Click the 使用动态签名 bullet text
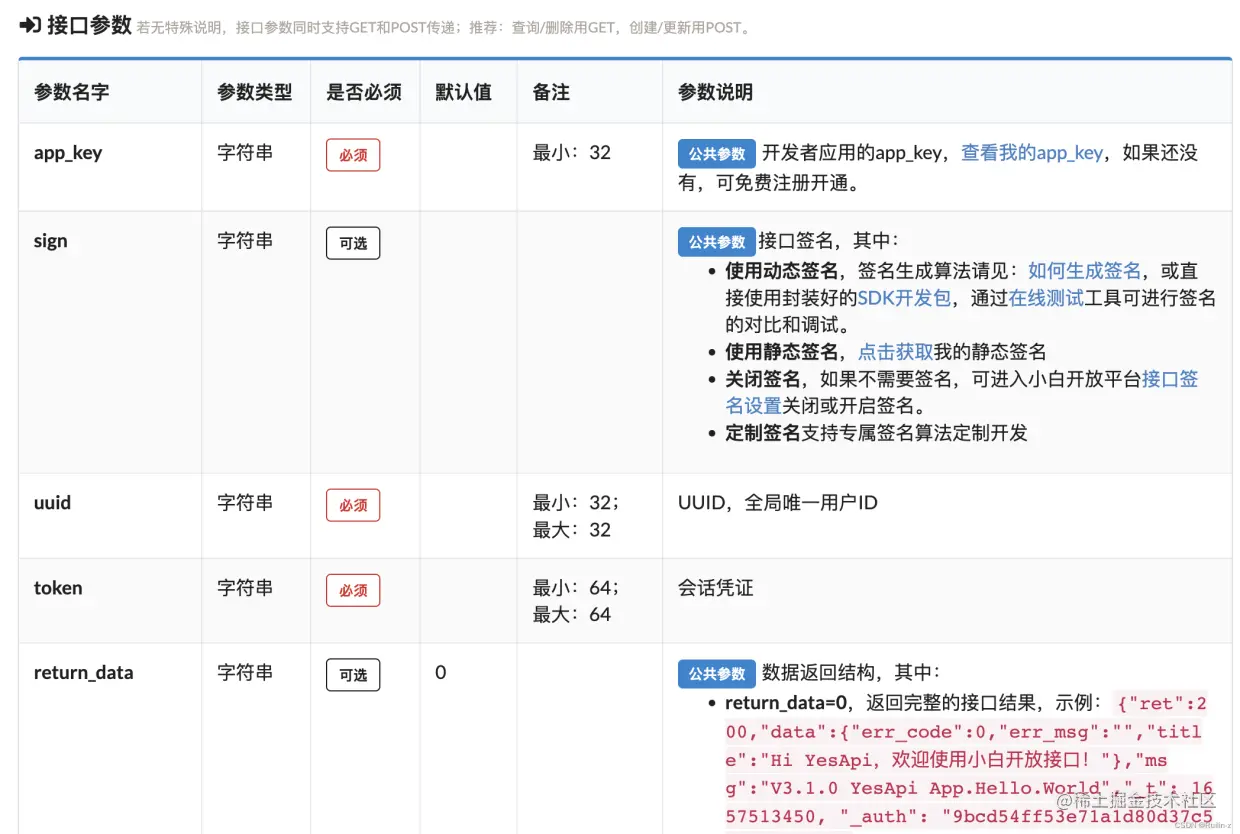This screenshot has width=1240, height=834. [x=782, y=271]
